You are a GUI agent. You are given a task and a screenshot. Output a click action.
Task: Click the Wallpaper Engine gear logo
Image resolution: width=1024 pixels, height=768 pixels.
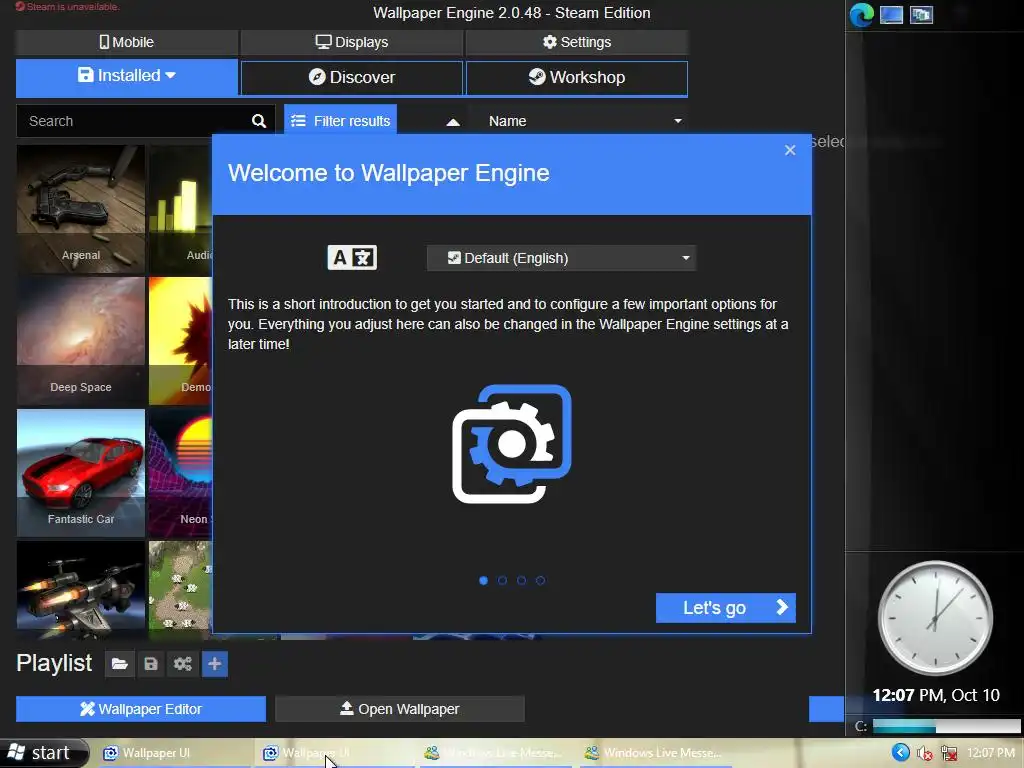[512, 444]
